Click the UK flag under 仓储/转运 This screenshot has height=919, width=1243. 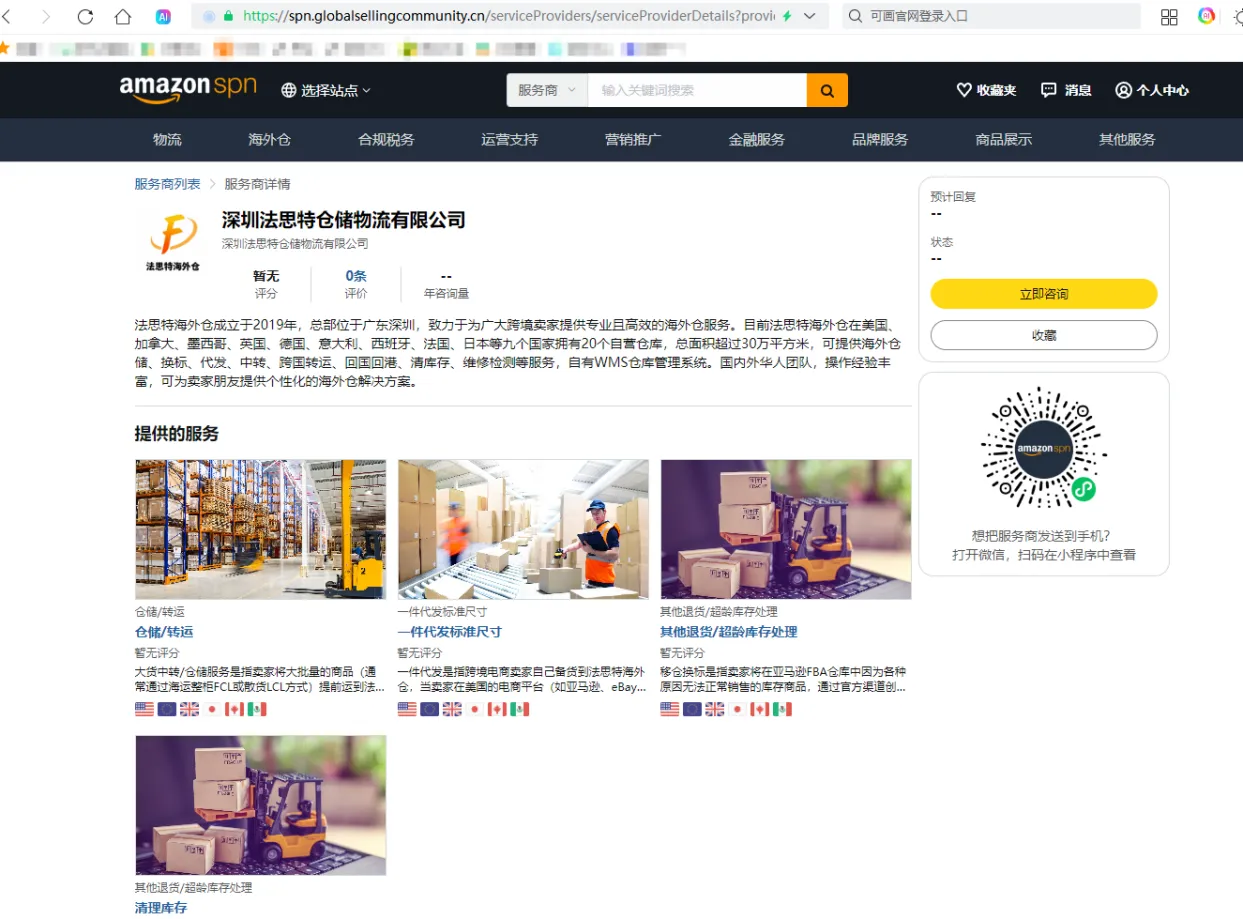pos(189,709)
